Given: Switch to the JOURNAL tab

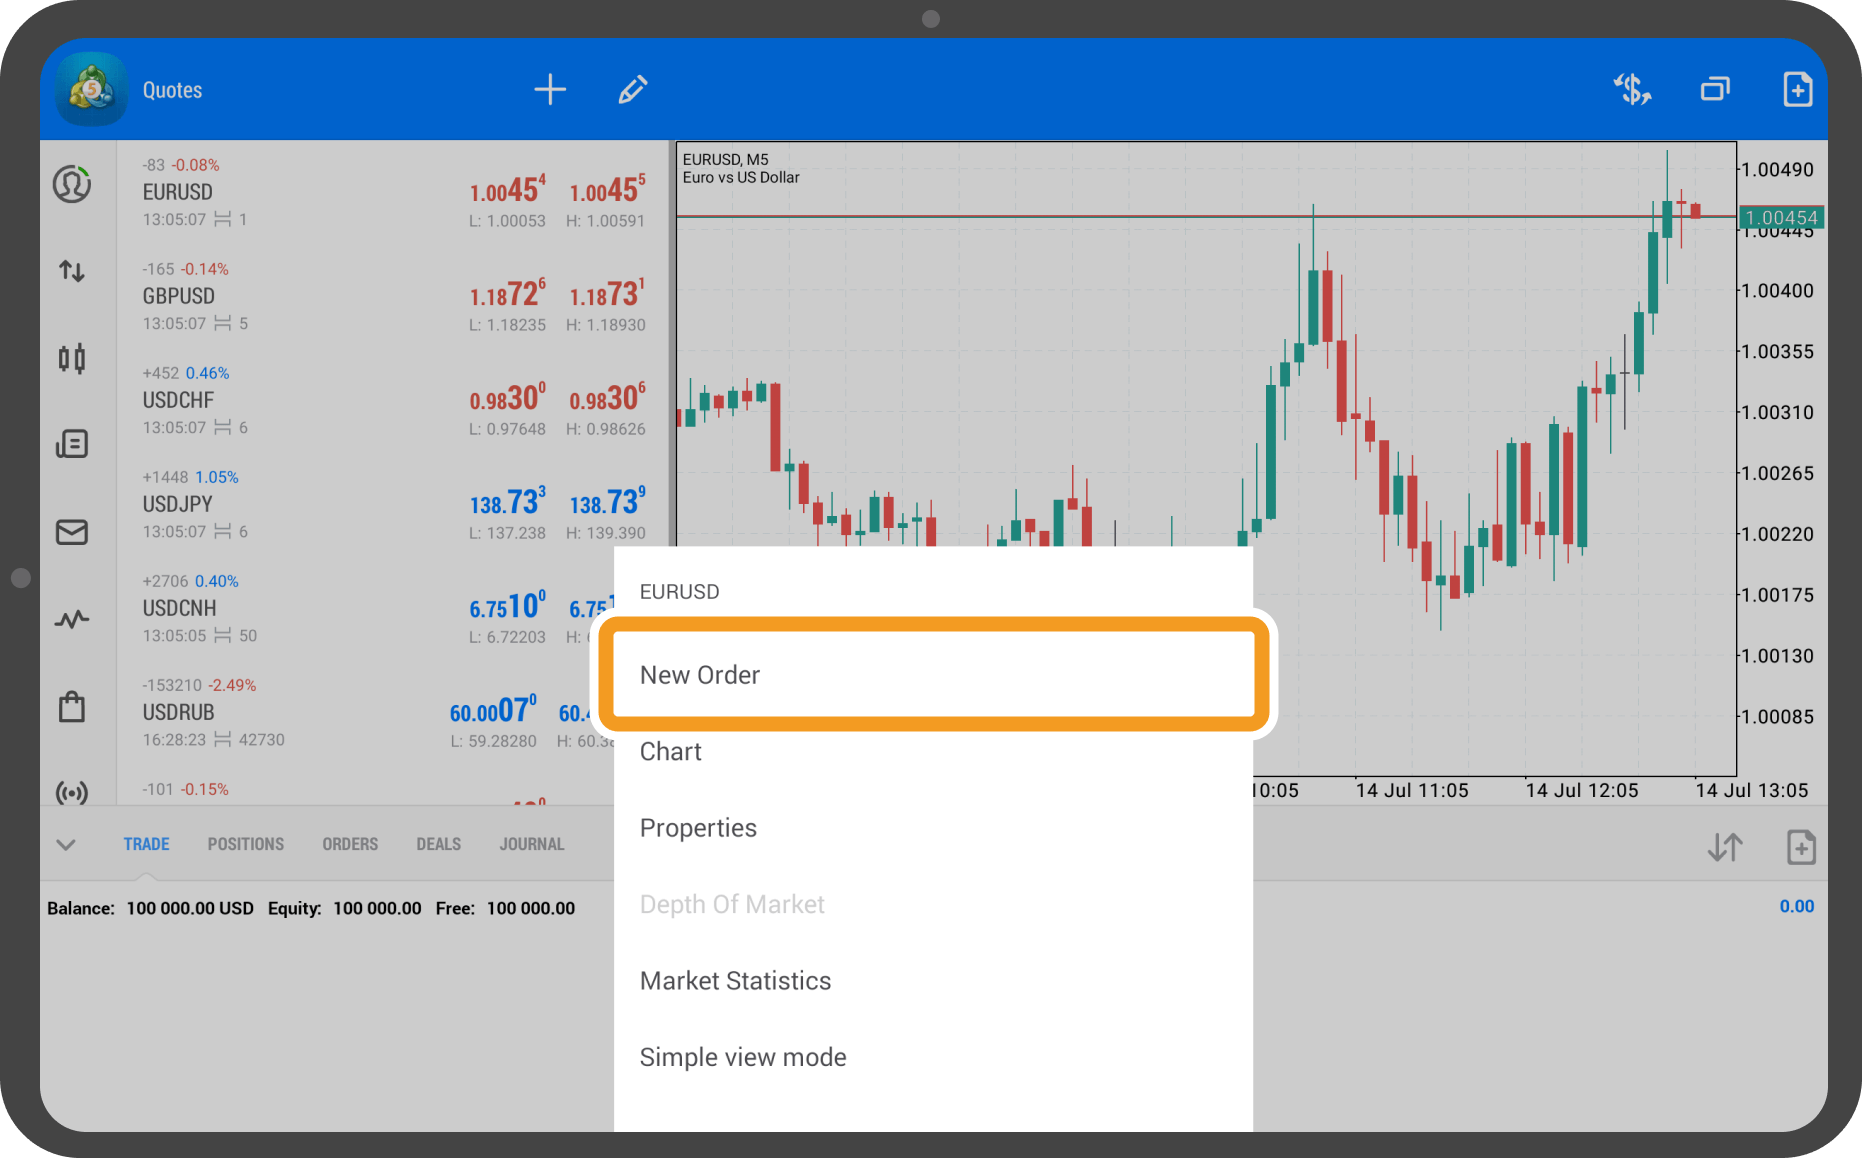Looking at the screenshot, I should click(531, 844).
